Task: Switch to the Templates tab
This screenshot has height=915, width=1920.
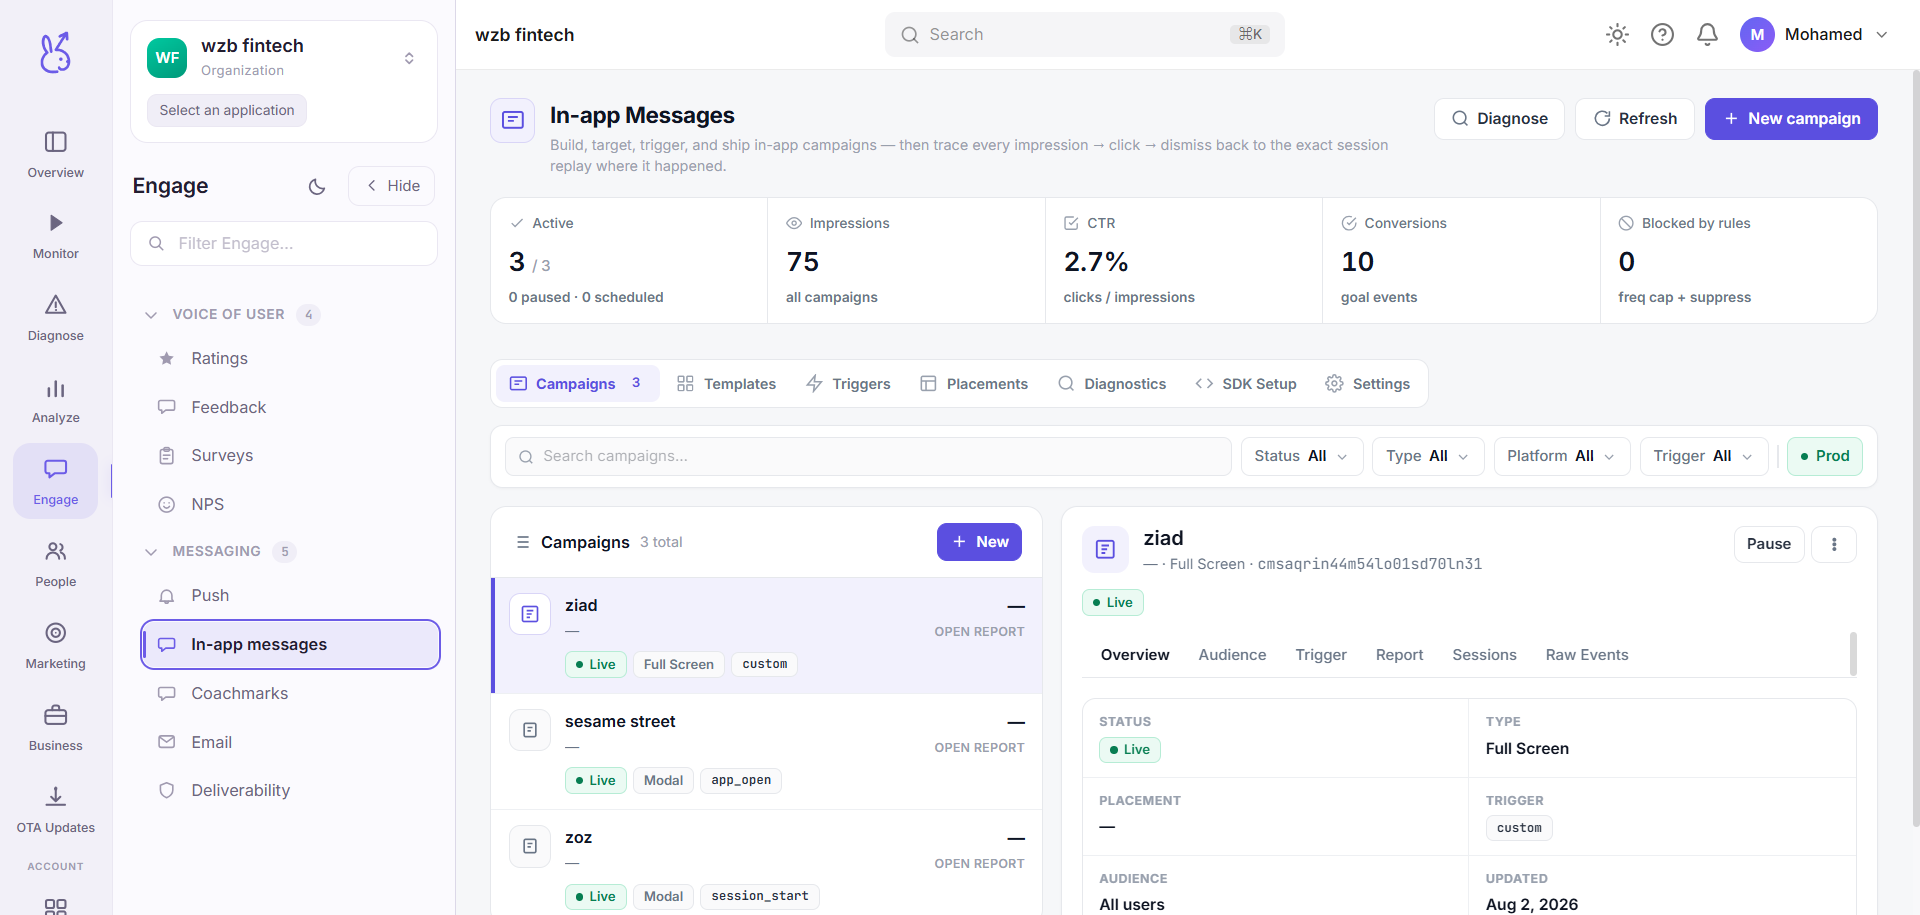Action: 727,384
